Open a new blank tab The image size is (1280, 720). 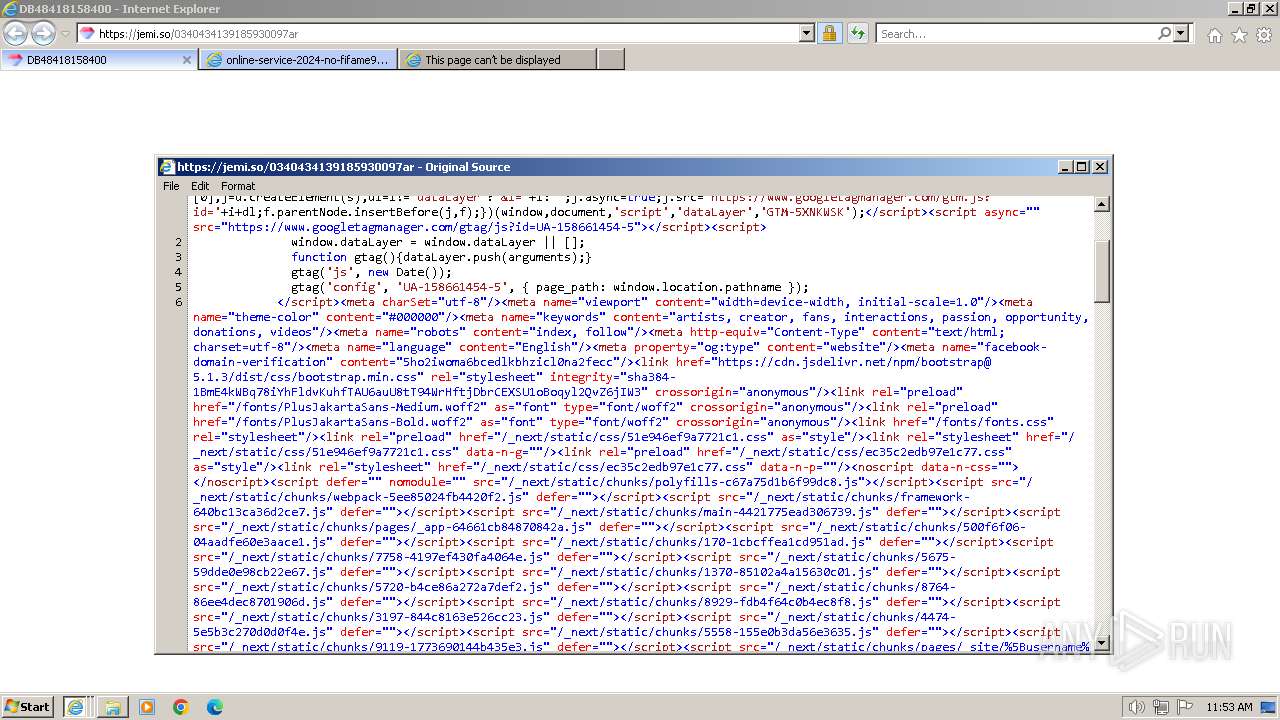(x=610, y=60)
